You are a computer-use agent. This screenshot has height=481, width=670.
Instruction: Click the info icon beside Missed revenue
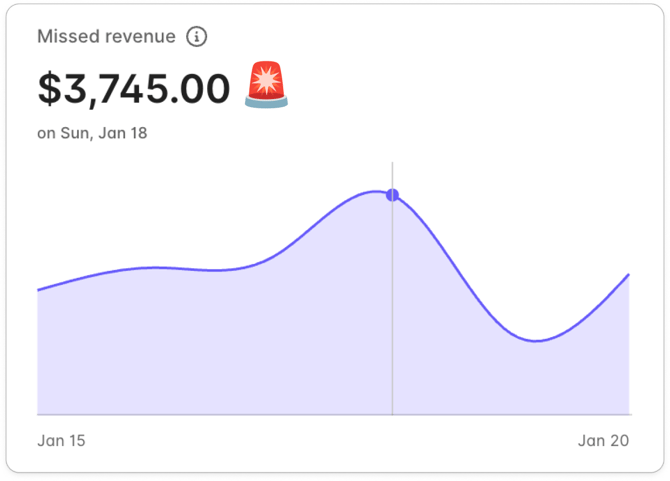click(x=197, y=37)
